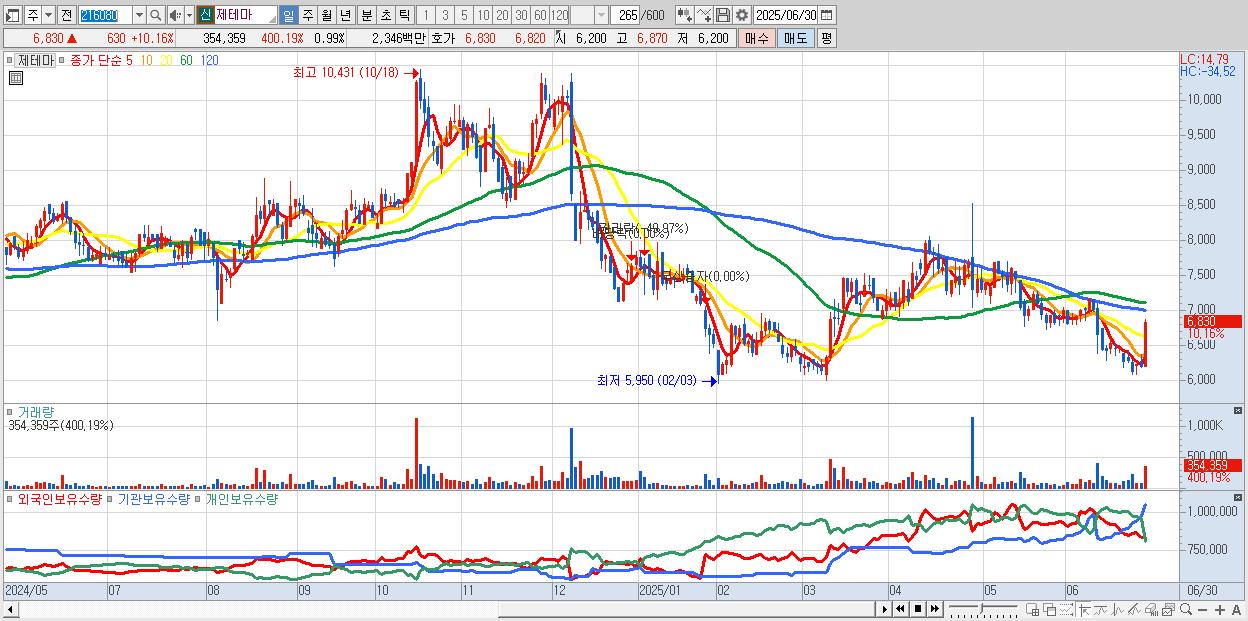Viewport: 1248px width, 621px height.
Task: Click the bottom overlapping windows icon
Action: point(1050,609)
